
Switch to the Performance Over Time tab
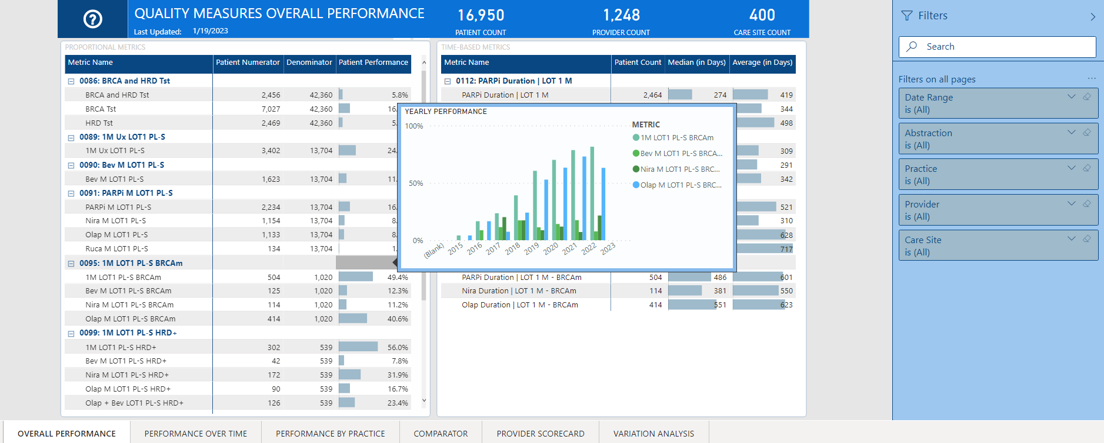195,434
